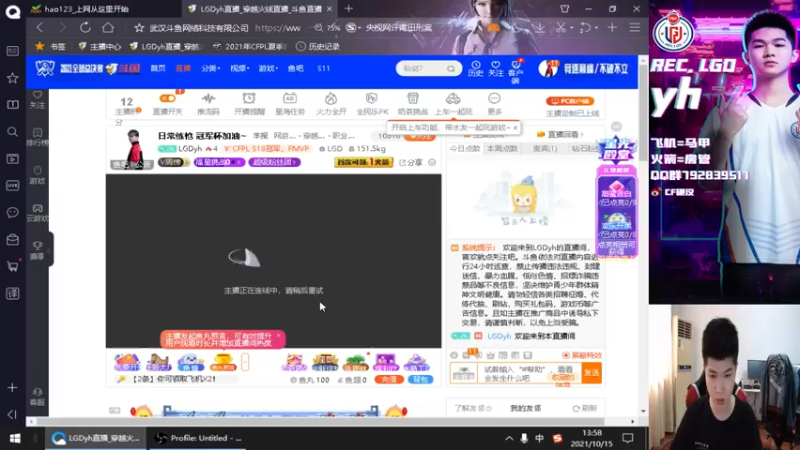Open the downloads arrow icon in browser toolbar
The height and width of the screenshot is (450, 800).
pyautogui.click(x=539, y=28)
